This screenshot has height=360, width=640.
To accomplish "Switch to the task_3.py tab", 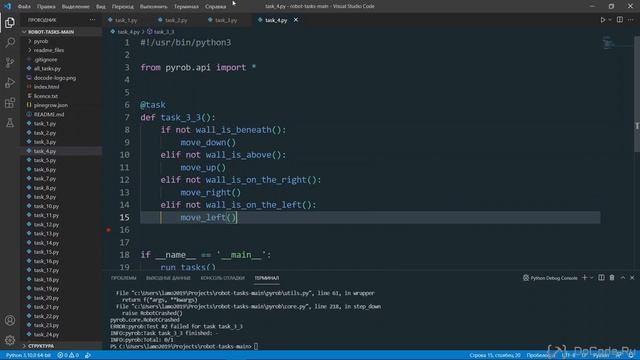I will 226,20.
